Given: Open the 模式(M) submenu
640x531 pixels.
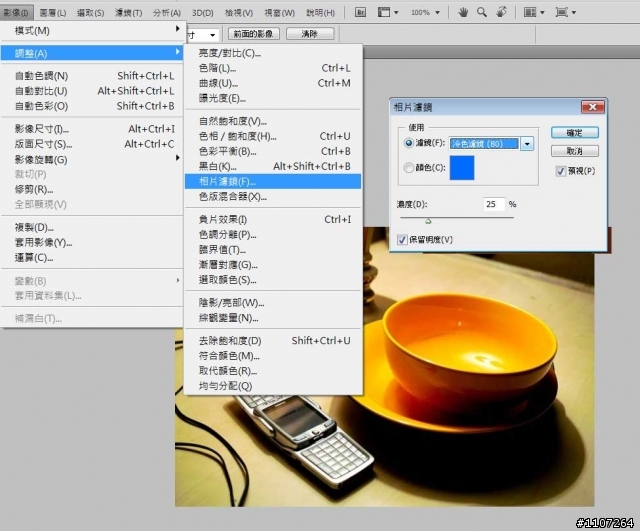Looking at the screenshot, I should click(x=91, y=31).
